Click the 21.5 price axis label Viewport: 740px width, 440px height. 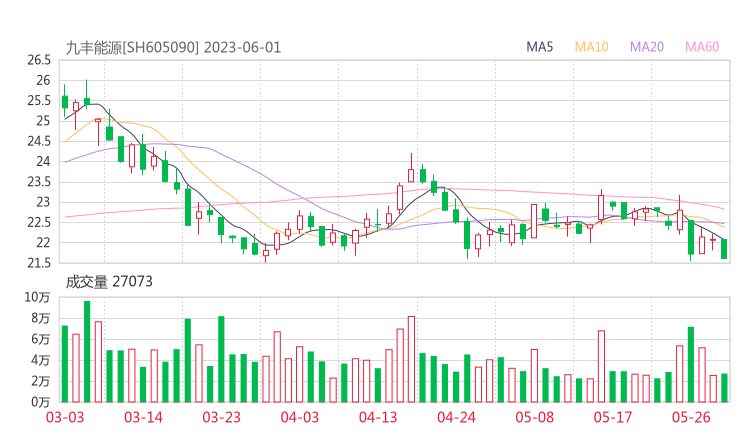[x=39, y=263]
